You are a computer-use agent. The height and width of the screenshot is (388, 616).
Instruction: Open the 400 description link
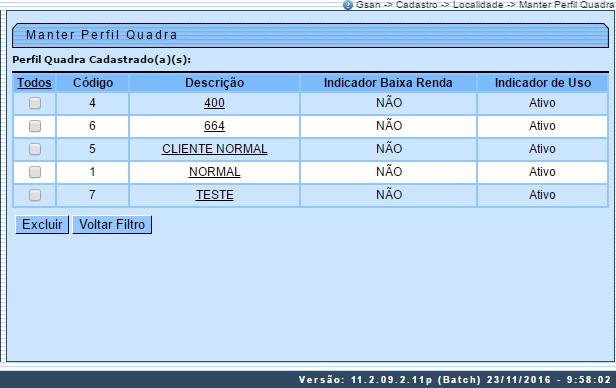pos(214,103)
